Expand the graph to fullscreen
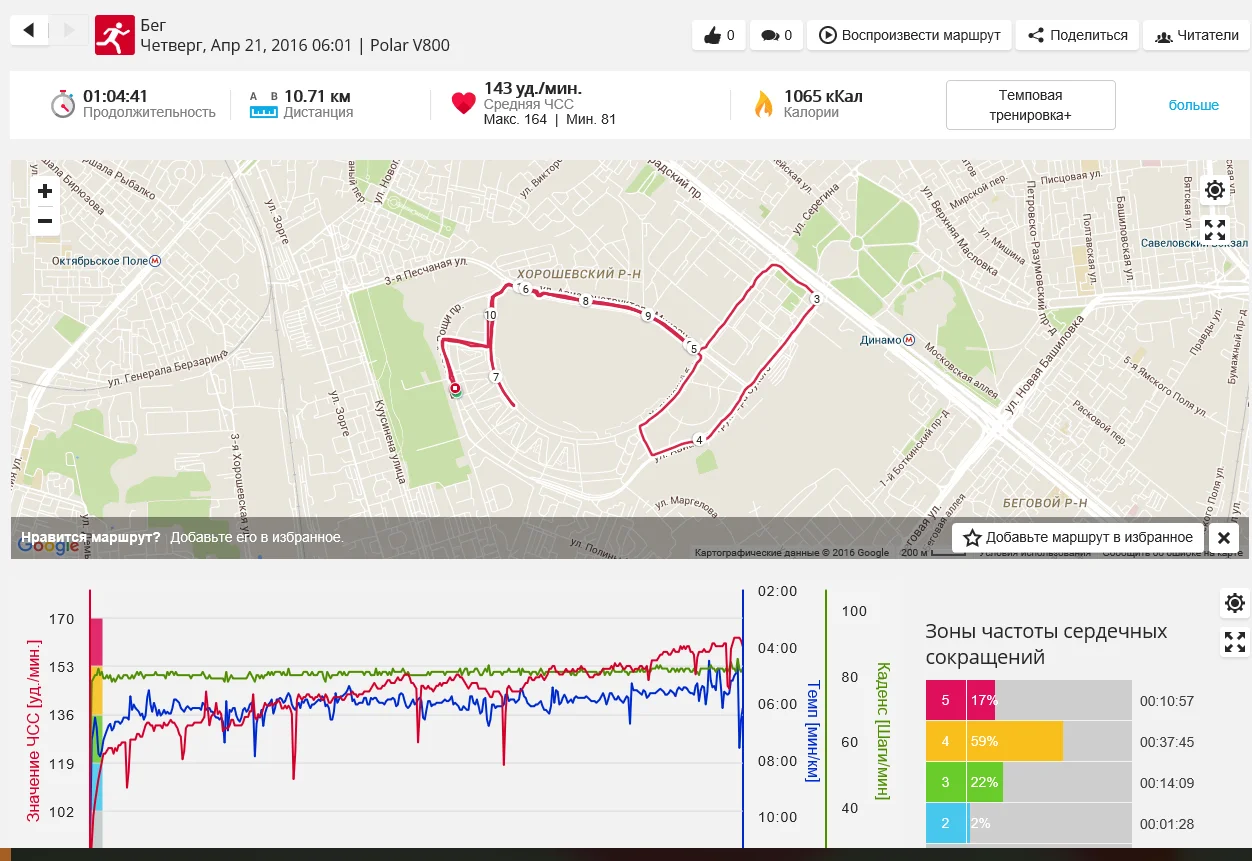 point(1235,642)
